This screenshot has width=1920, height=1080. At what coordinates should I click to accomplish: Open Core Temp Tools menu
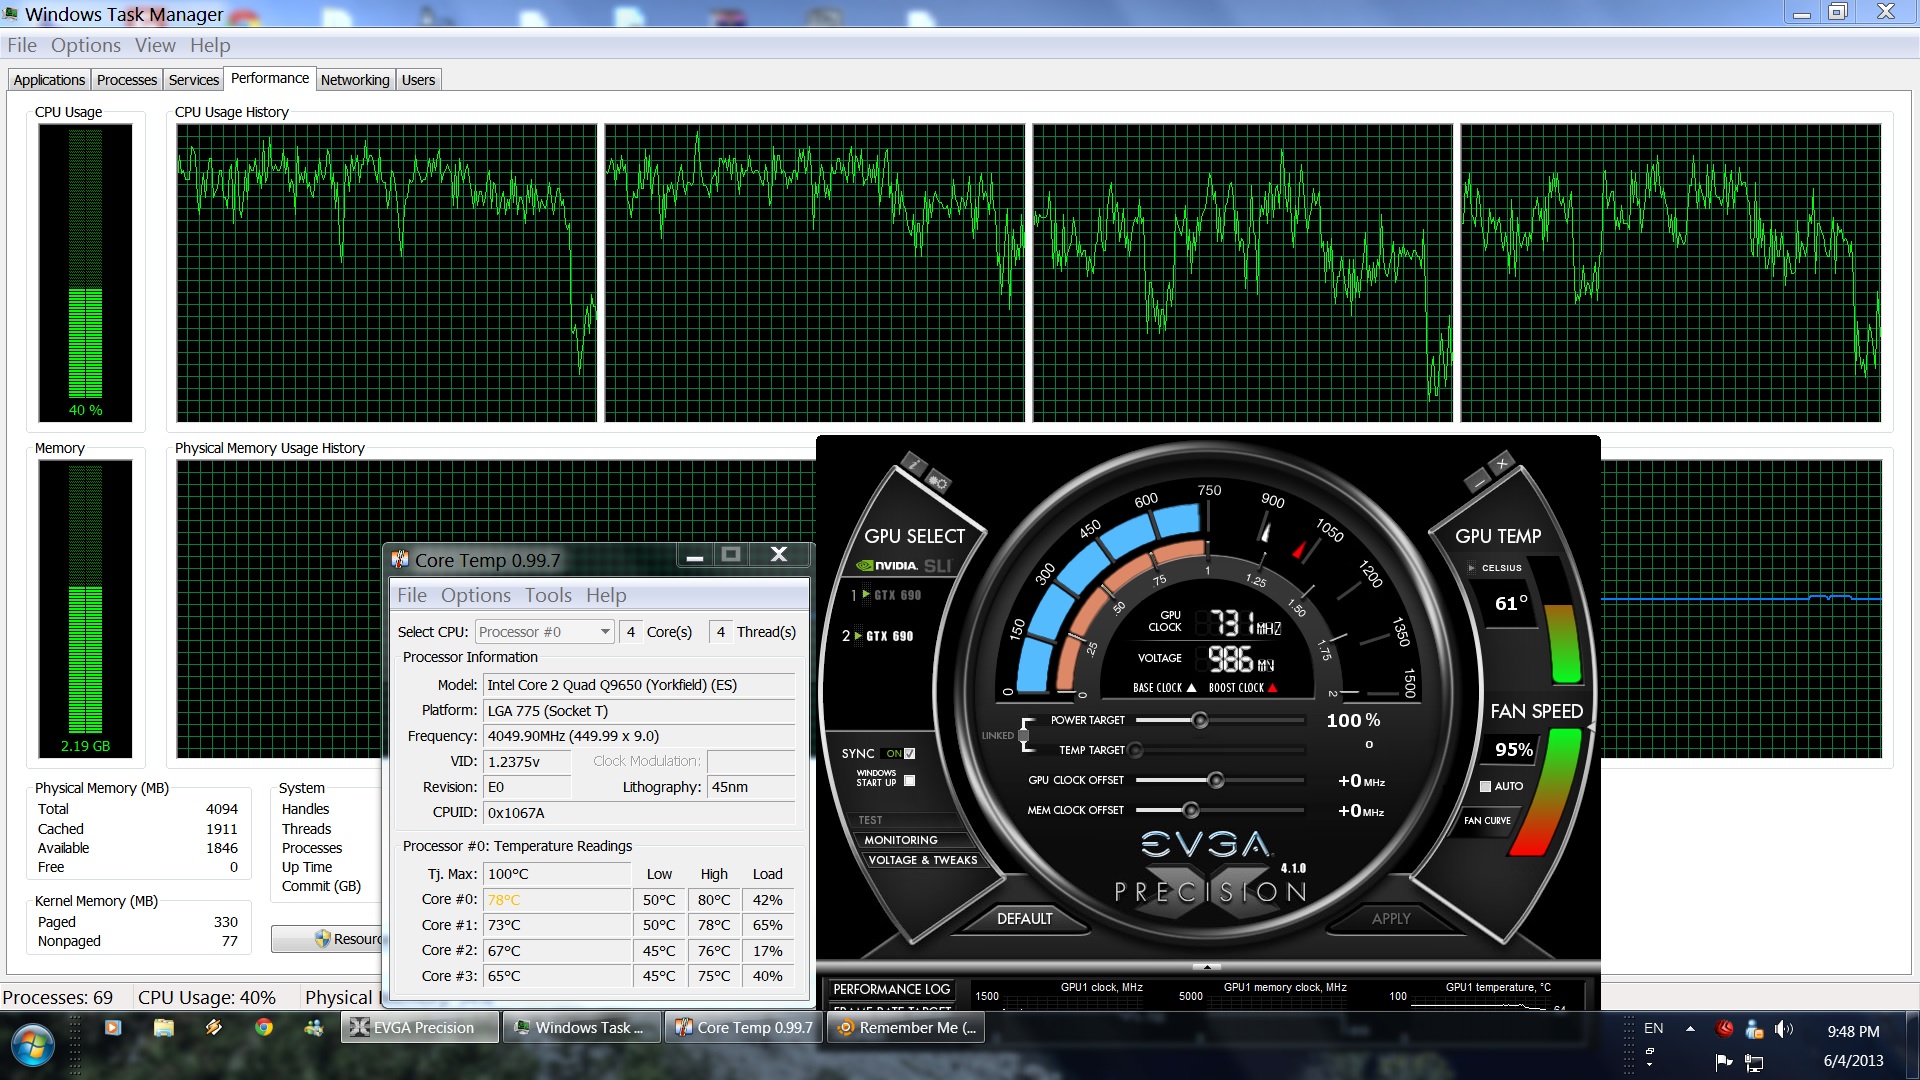(x=548, y=595)
